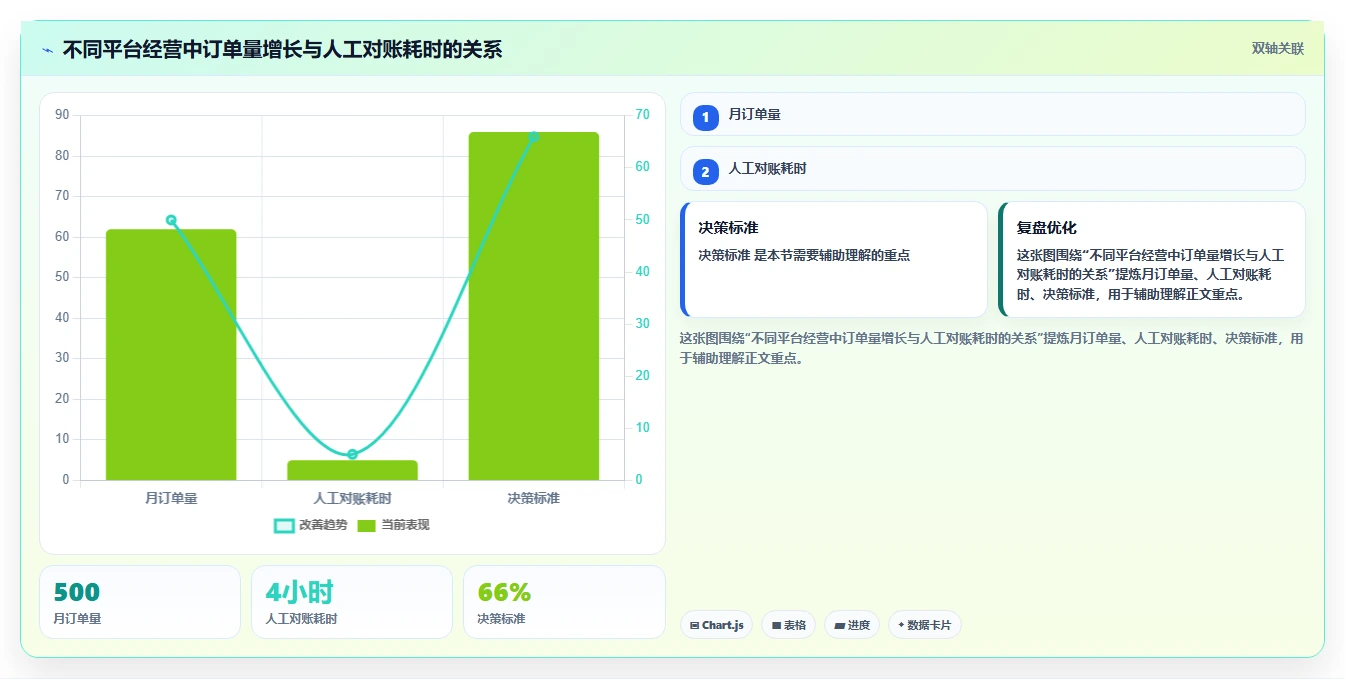Click the 进度 tag
The image size is (1345, 679).
tap(852, 625)
